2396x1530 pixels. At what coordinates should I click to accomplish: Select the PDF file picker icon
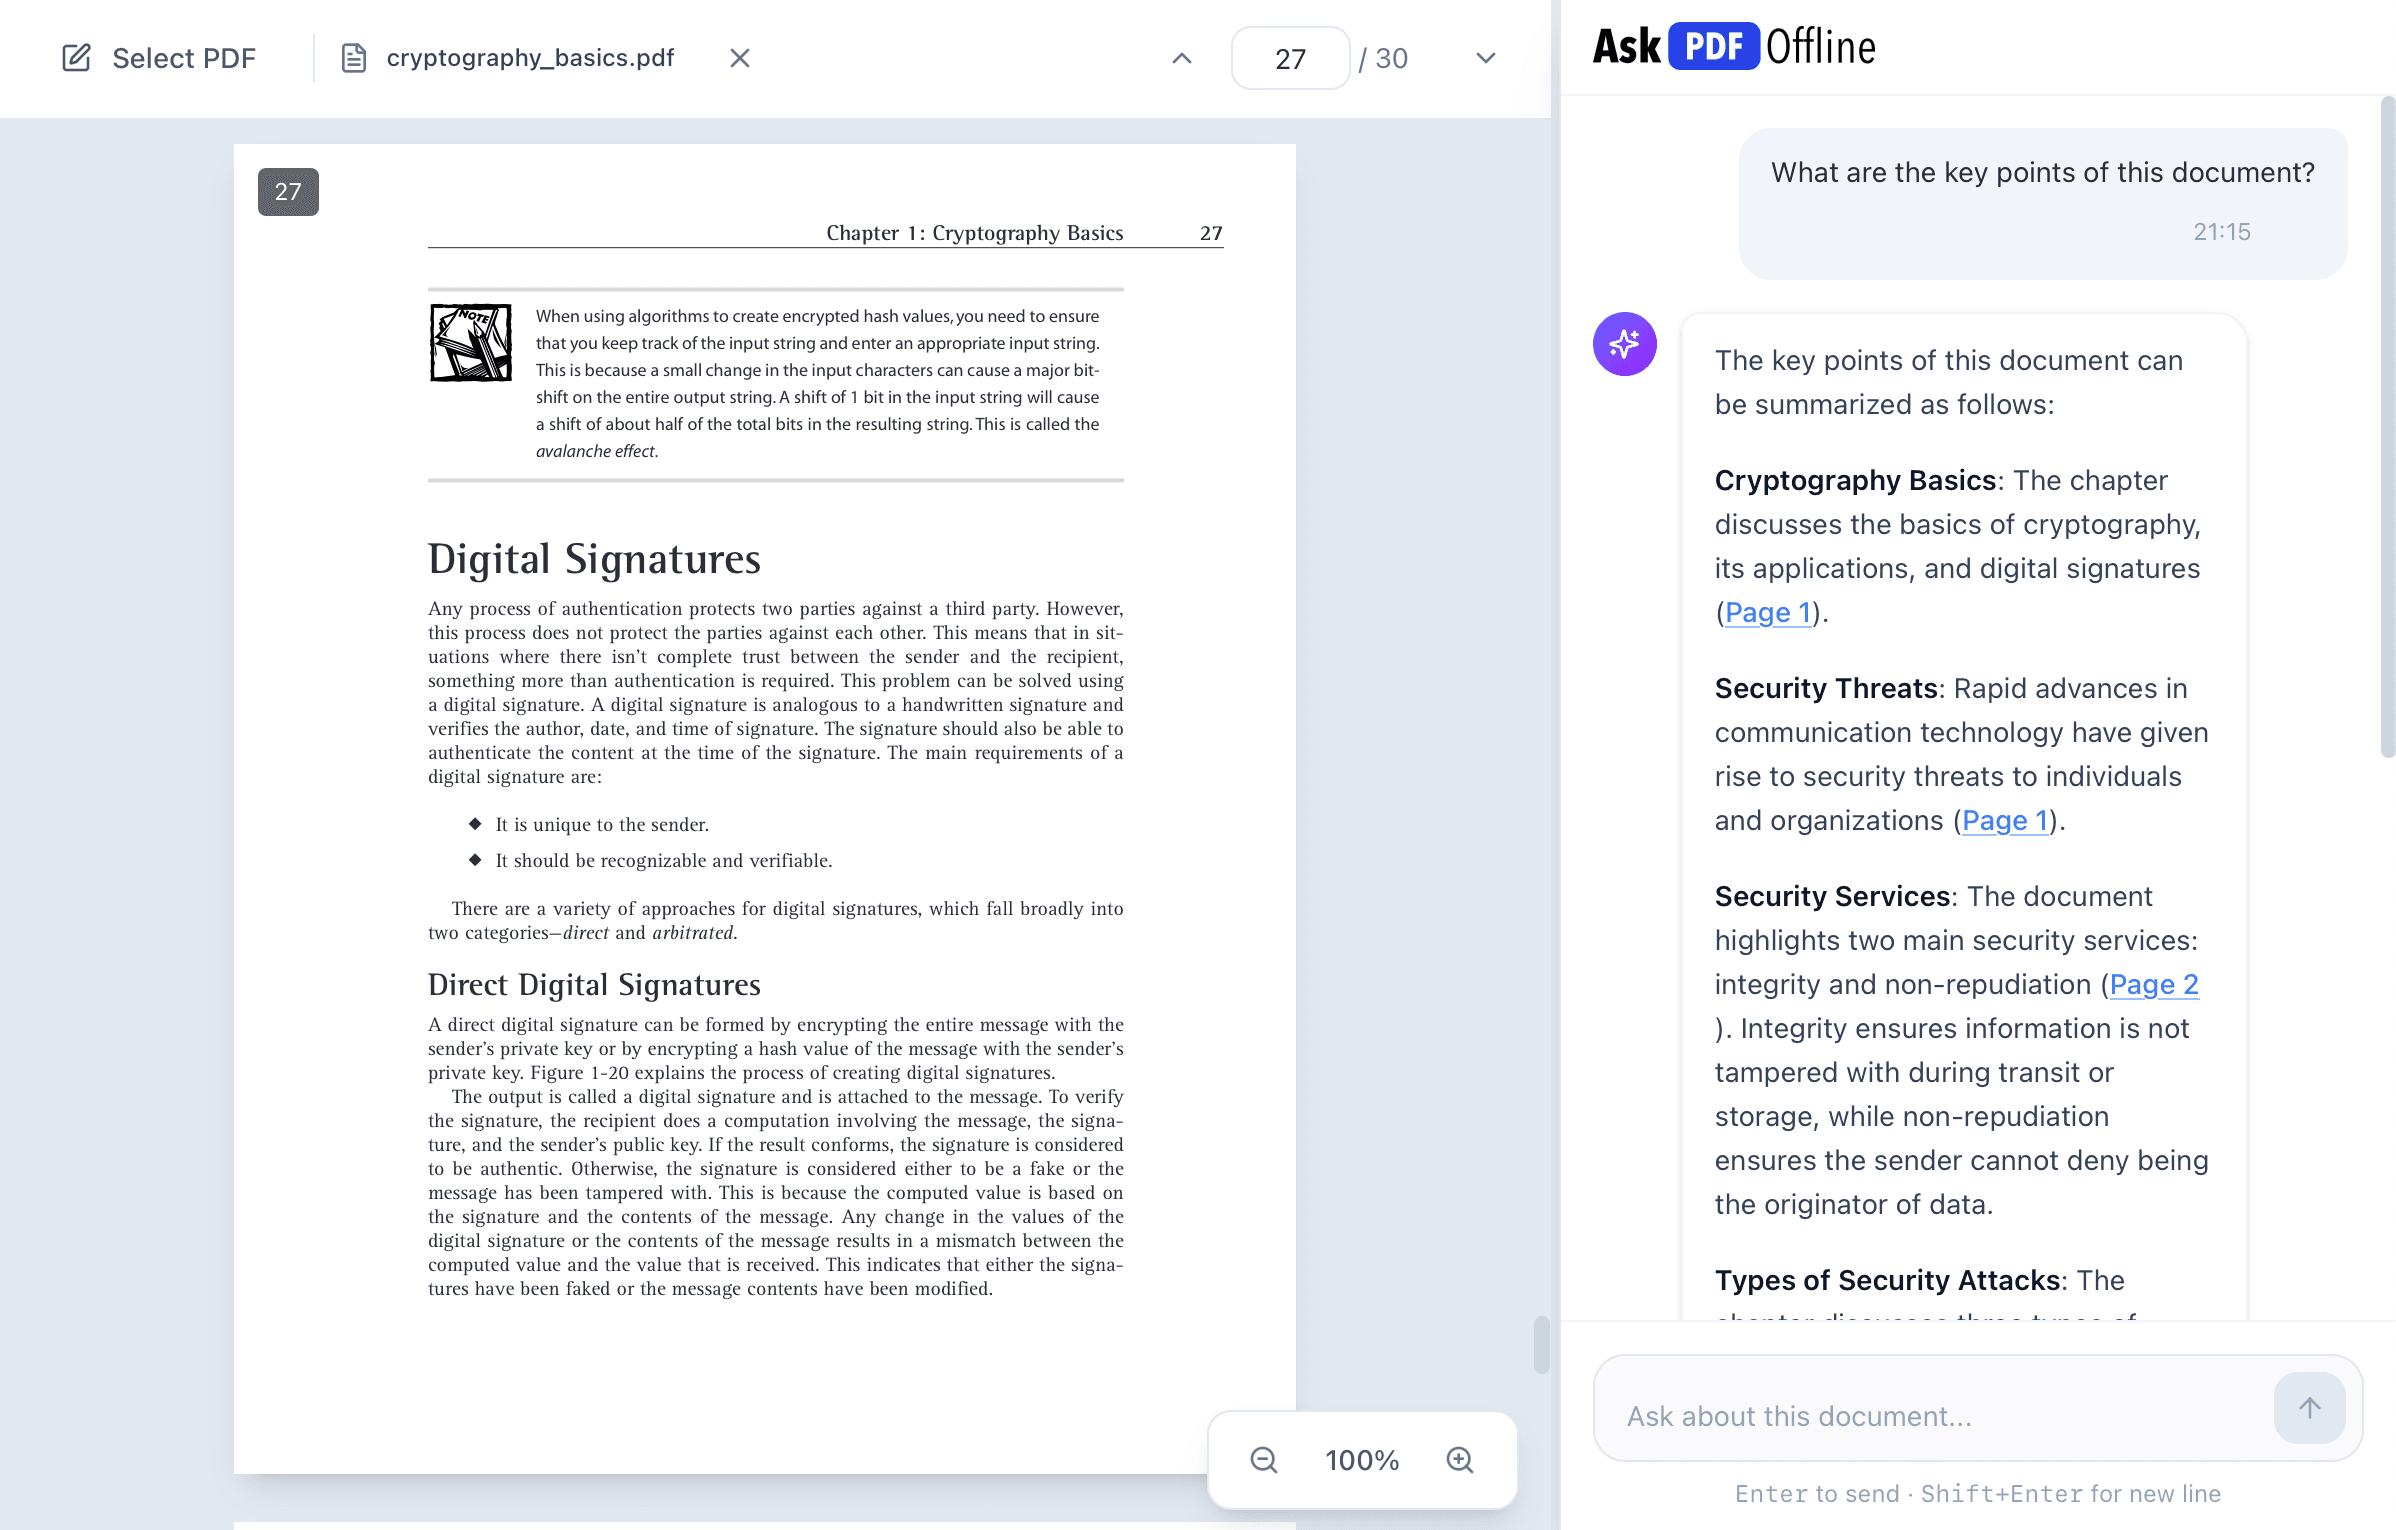pos(78,57)
